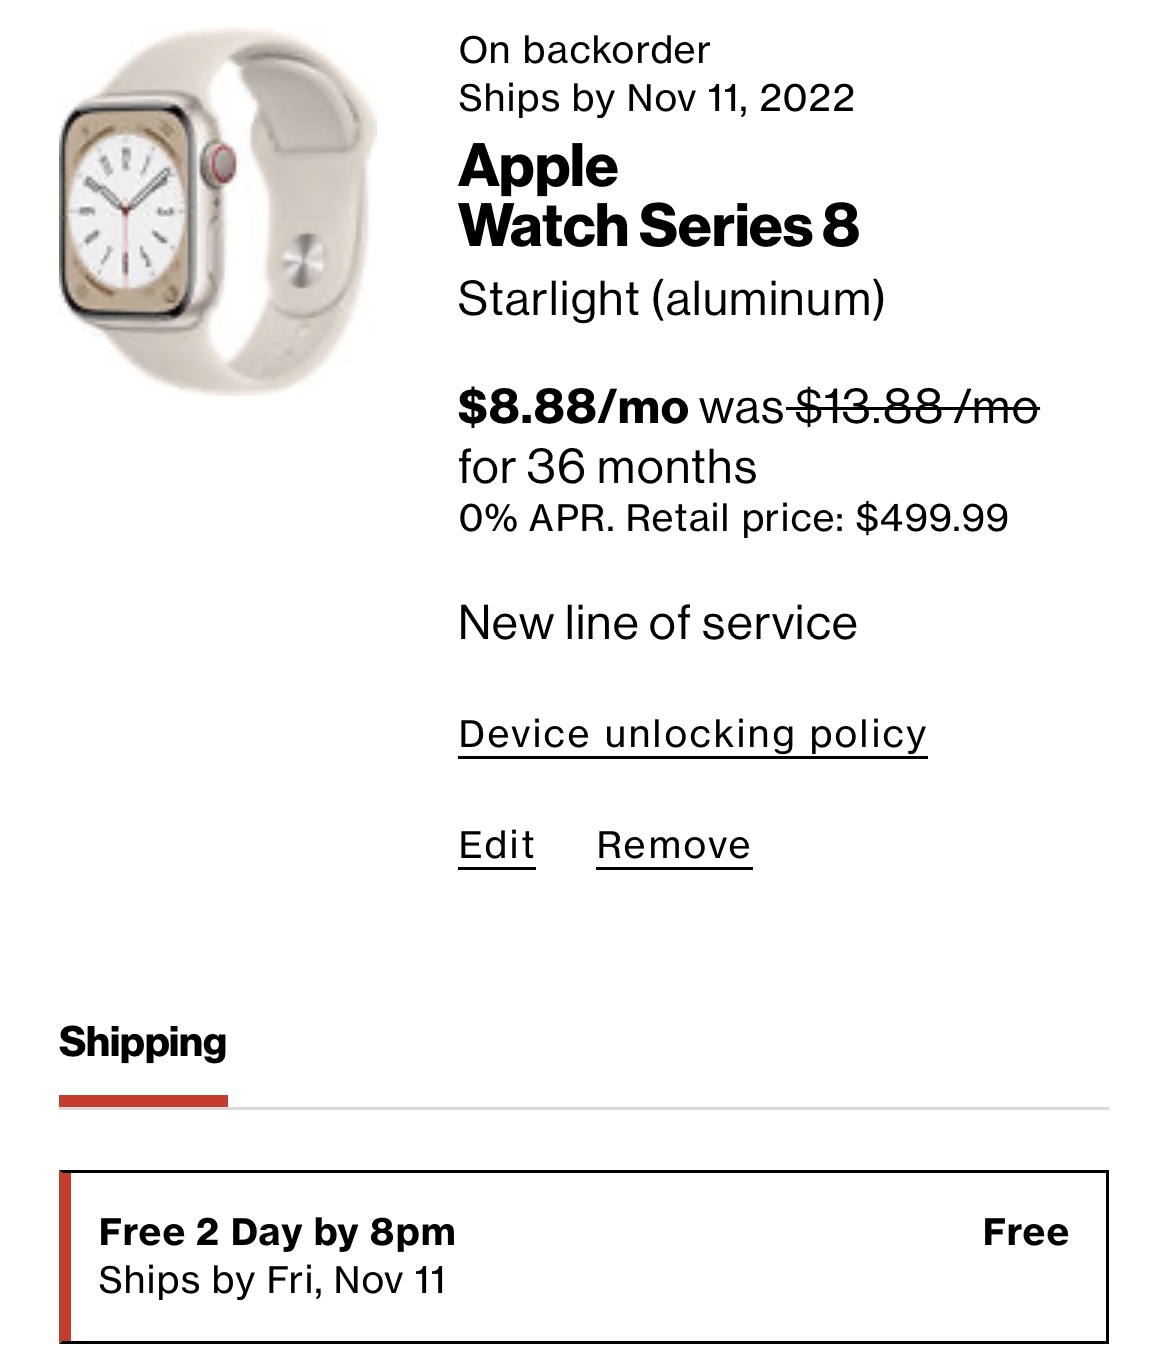Image resolution: width=1169 pixels, height=1354 pixels.
Task: Click the Ships by Fri, Nov 11 text
Action: pyautogui.click(x=272, y=1280)
